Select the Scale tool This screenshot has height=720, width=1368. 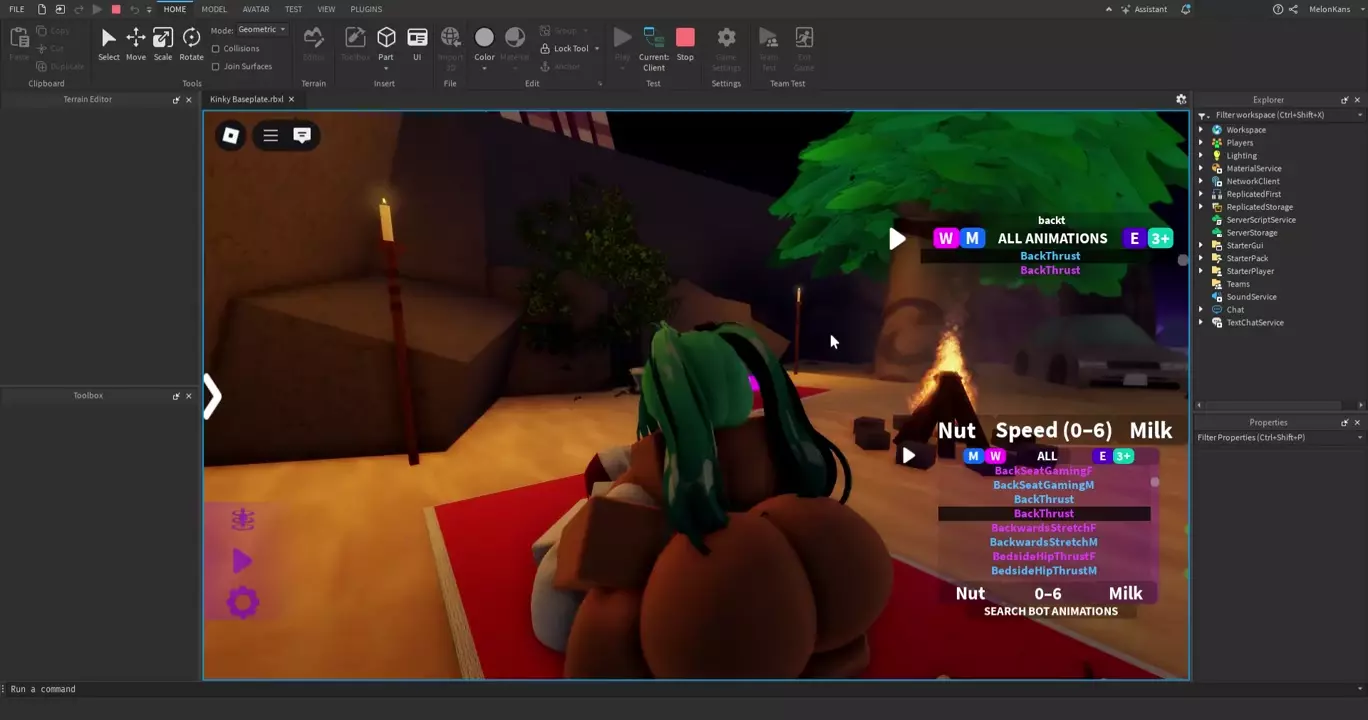(162, 44)
